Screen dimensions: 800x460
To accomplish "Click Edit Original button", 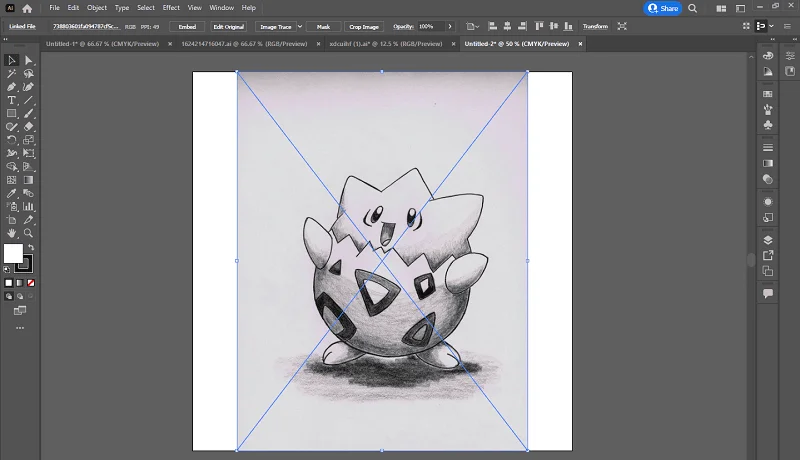I will [229, 27].
